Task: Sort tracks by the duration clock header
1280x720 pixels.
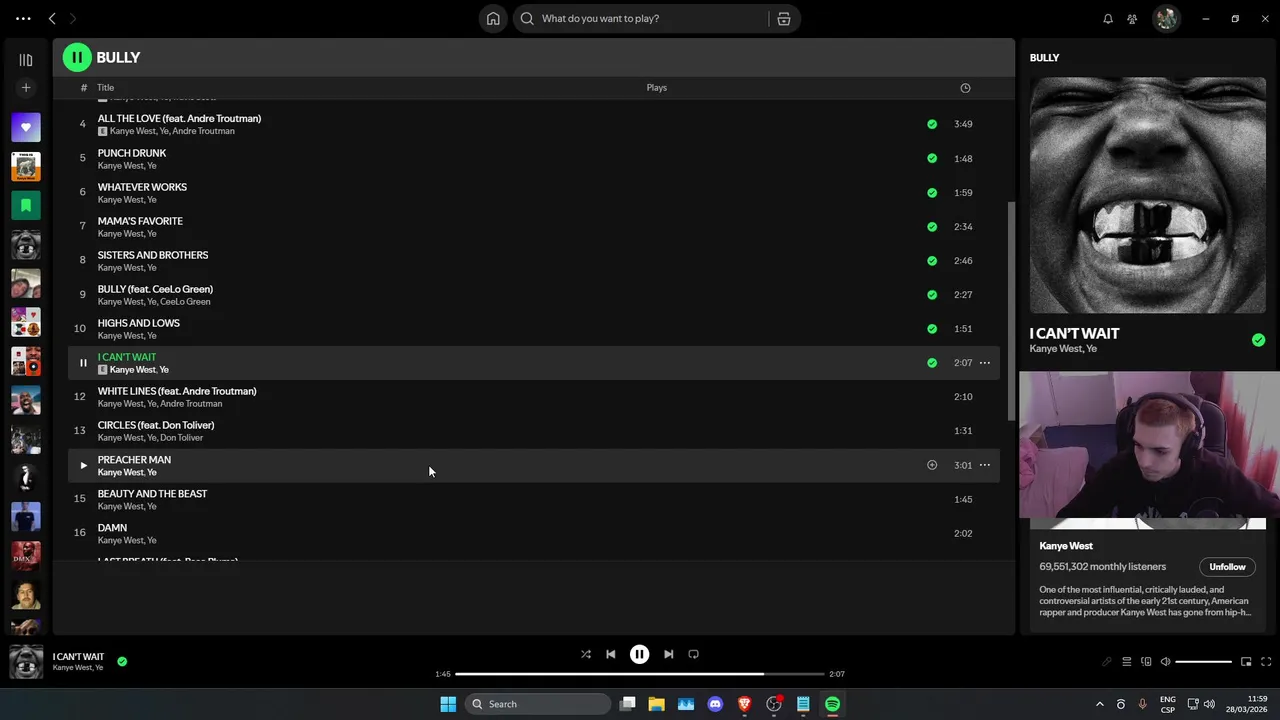Action: click(965, 88)
